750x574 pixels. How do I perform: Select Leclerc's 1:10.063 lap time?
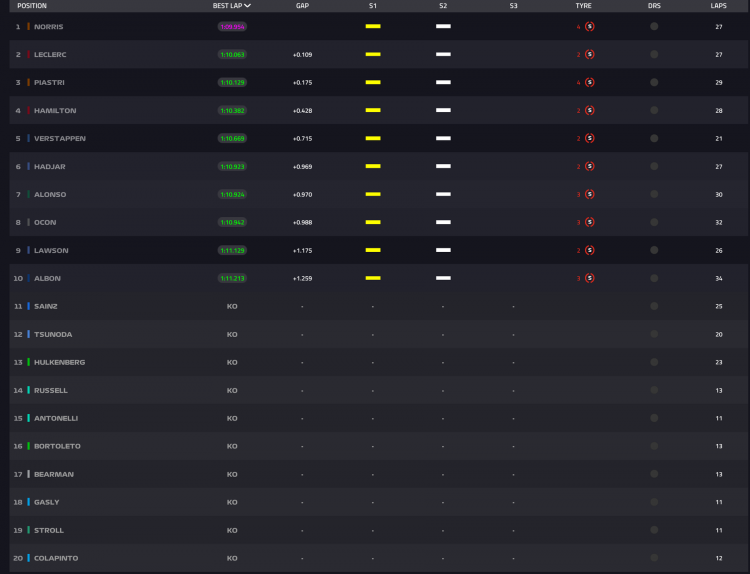pos(232,55)
